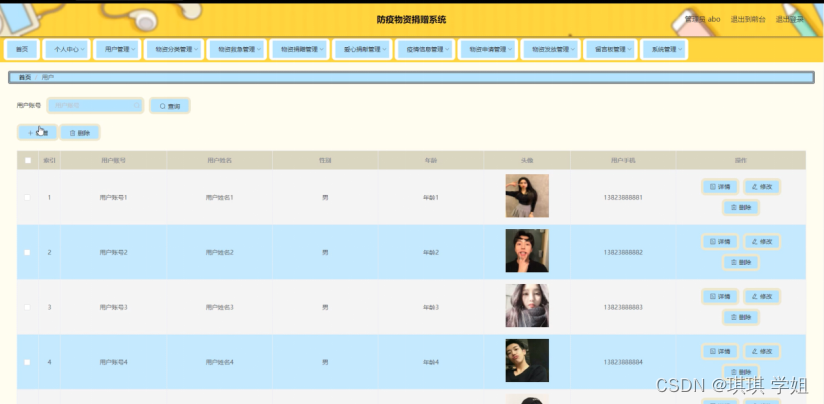Expand the 物资捐赠管理 dropdown menu

(299, 49)
